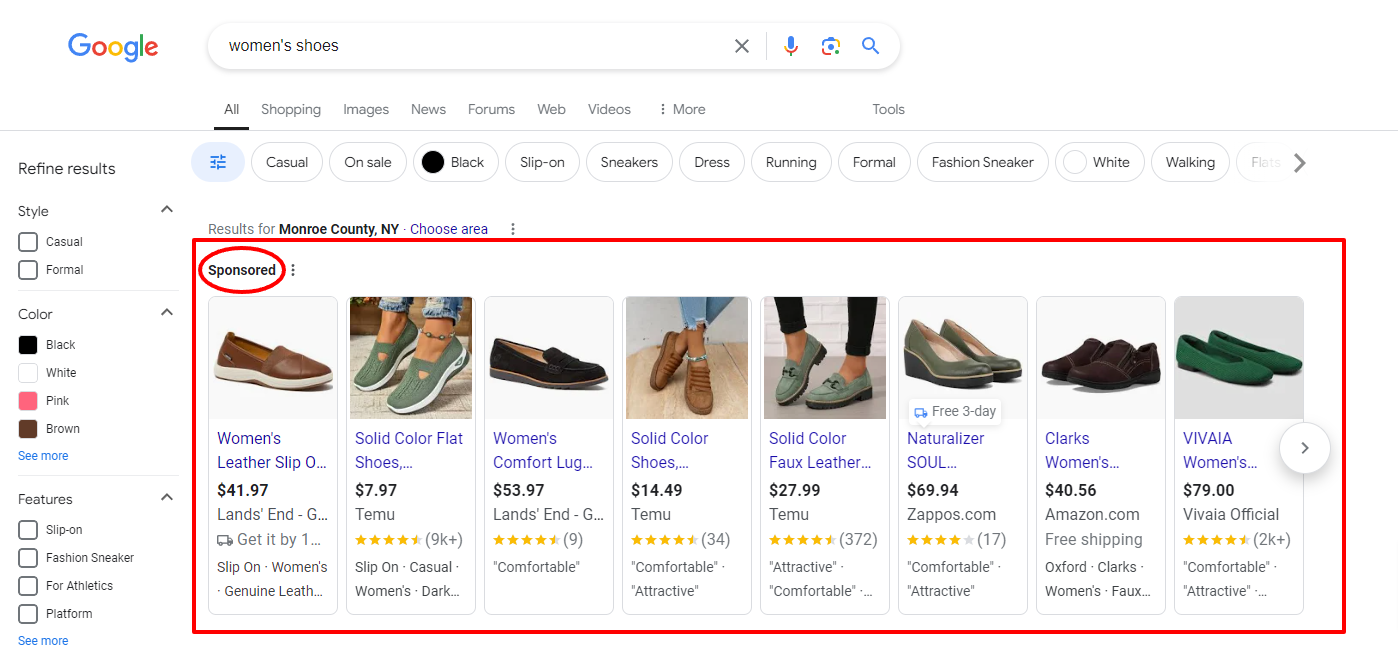Click See more under Features
Screen dimensions: 1398x657
[x=43, y=641]
